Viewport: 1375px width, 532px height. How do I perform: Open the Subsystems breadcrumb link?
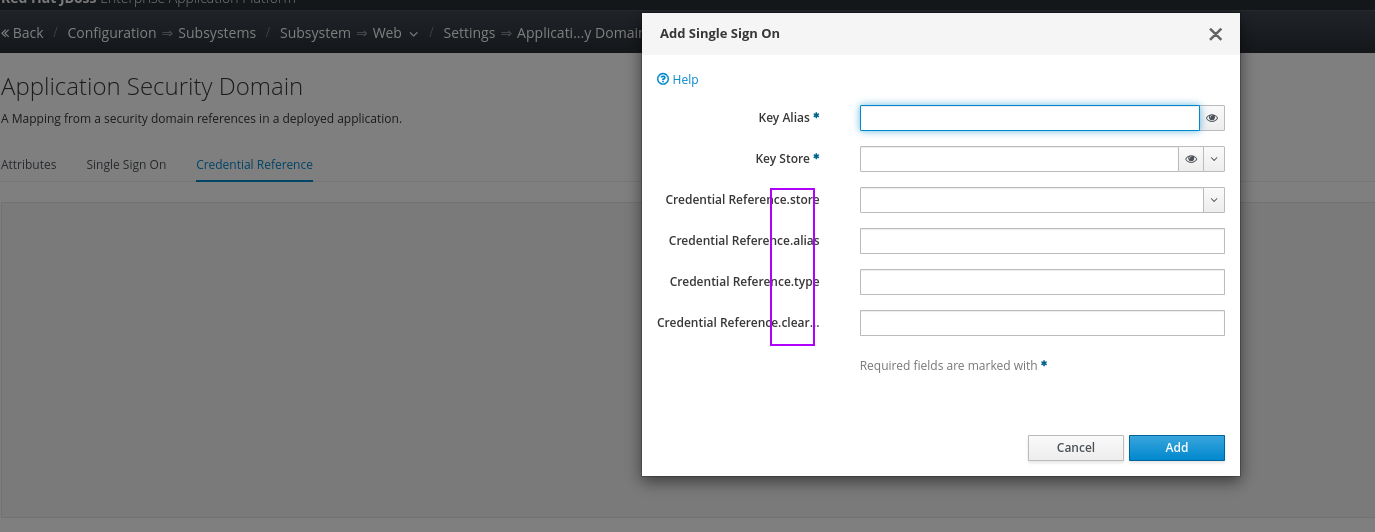[x=217, y=33]
